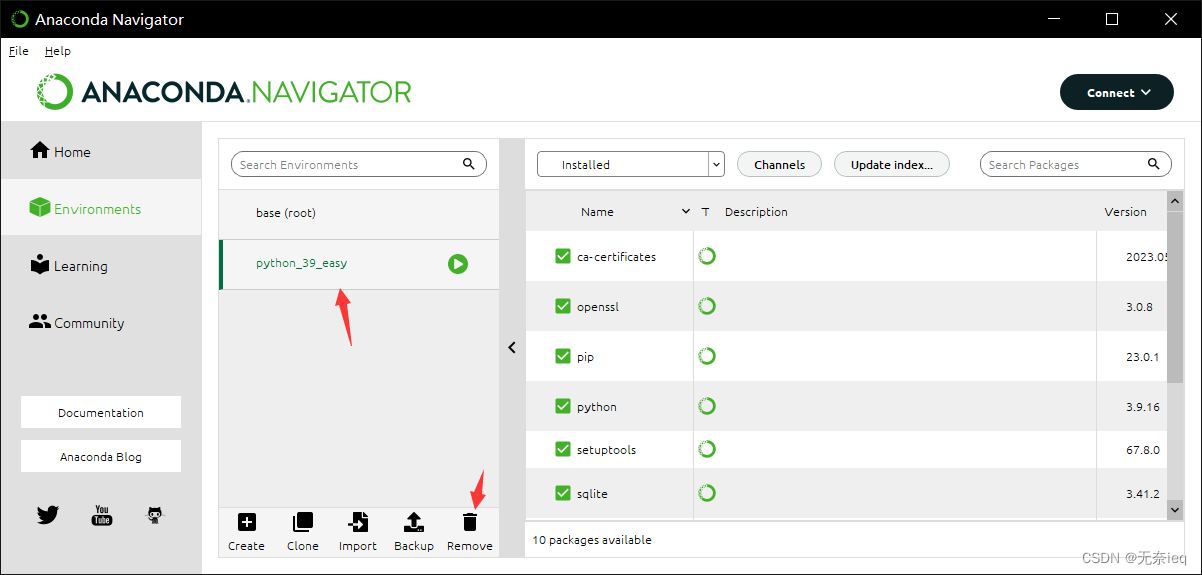Click the Import environment icon
Screen dimensions: 1202x575
point(357,522)
